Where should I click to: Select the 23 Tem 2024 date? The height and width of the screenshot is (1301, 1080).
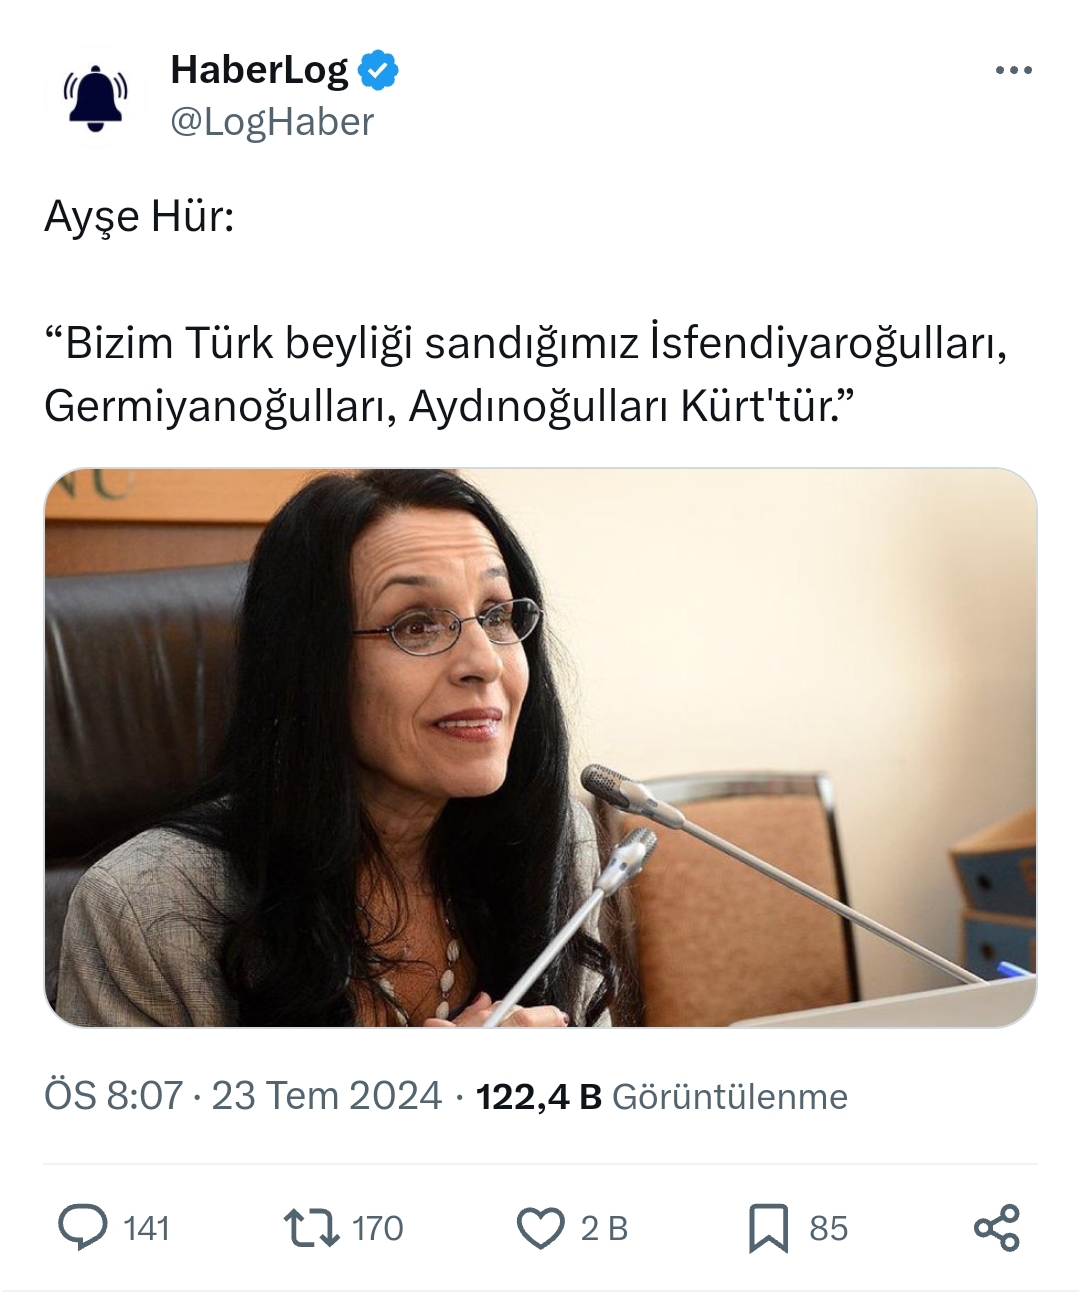tap(326, 1096)
